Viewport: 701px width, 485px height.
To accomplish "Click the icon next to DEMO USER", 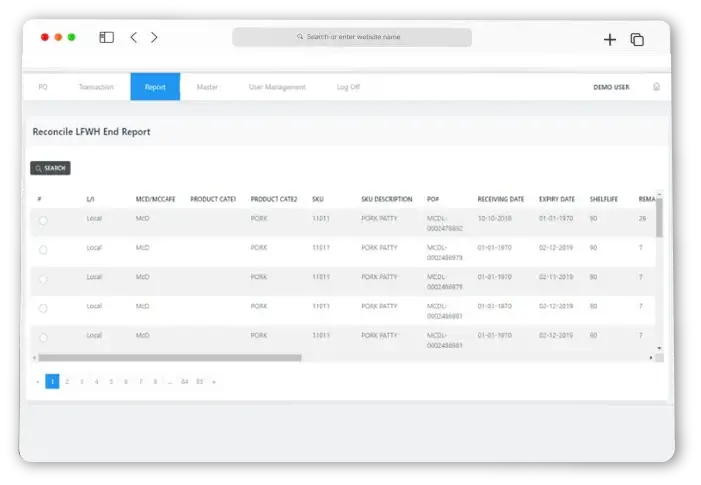I will (x=656, y=87).
